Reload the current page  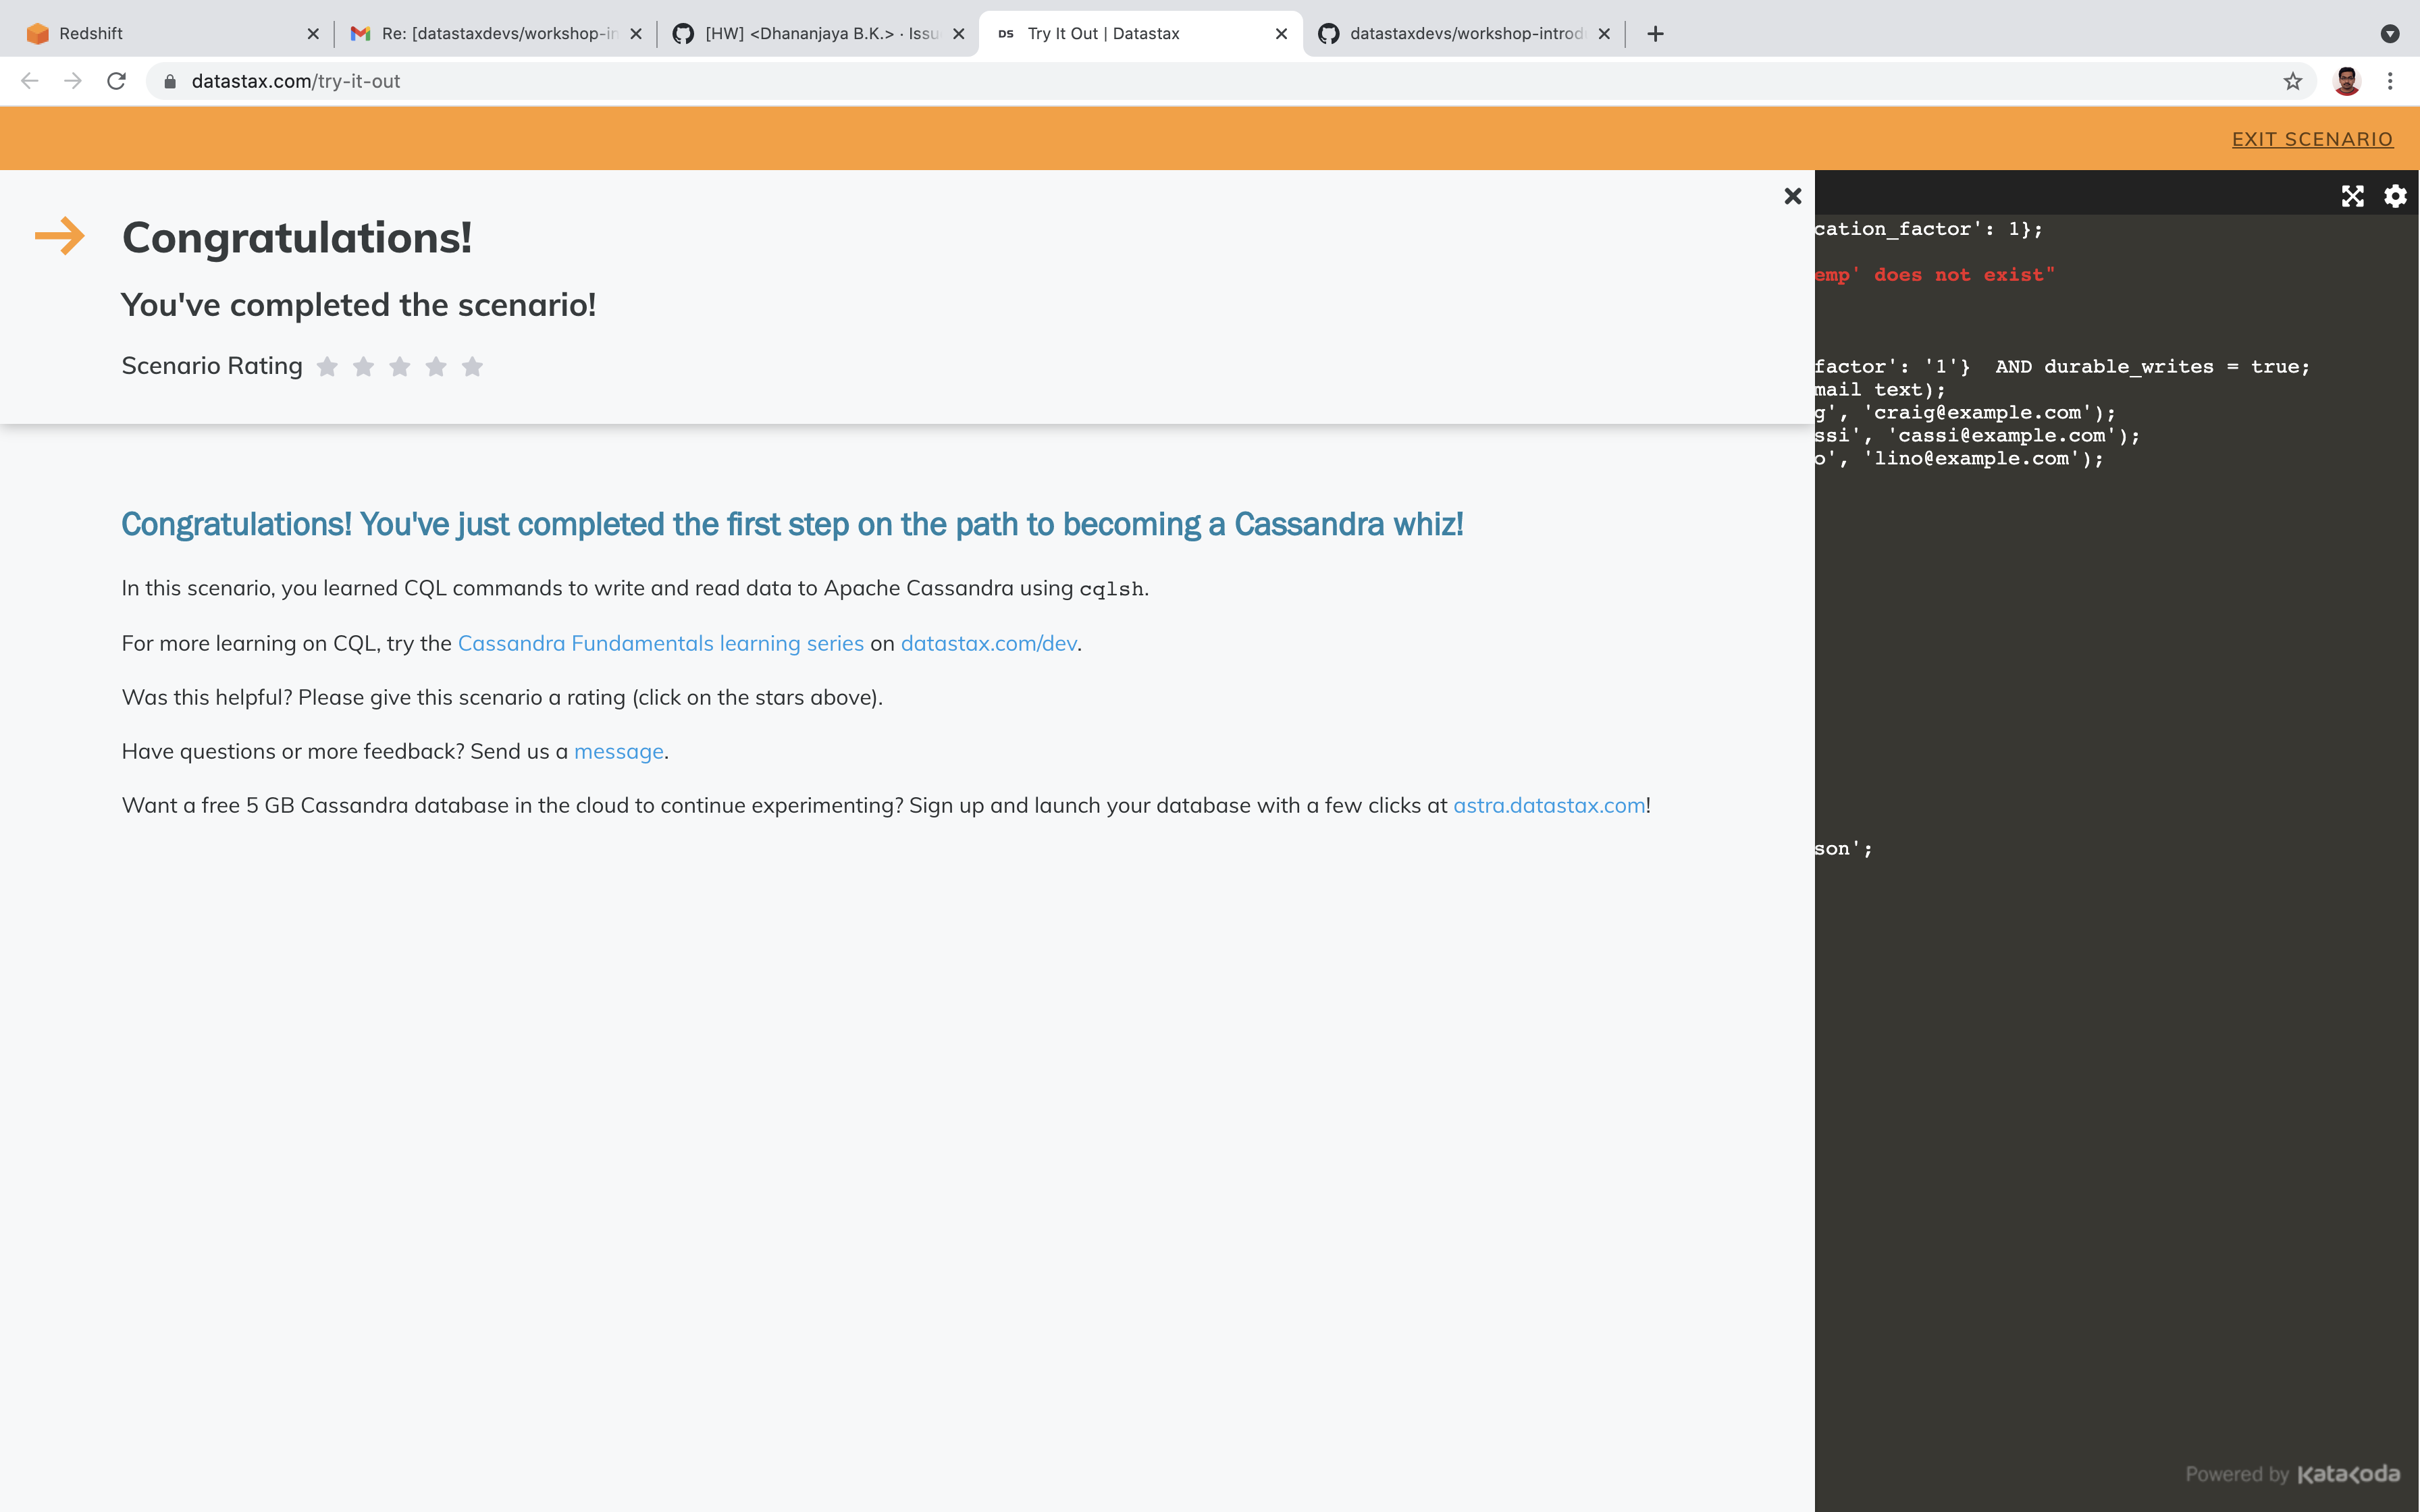tap(116, 81)
